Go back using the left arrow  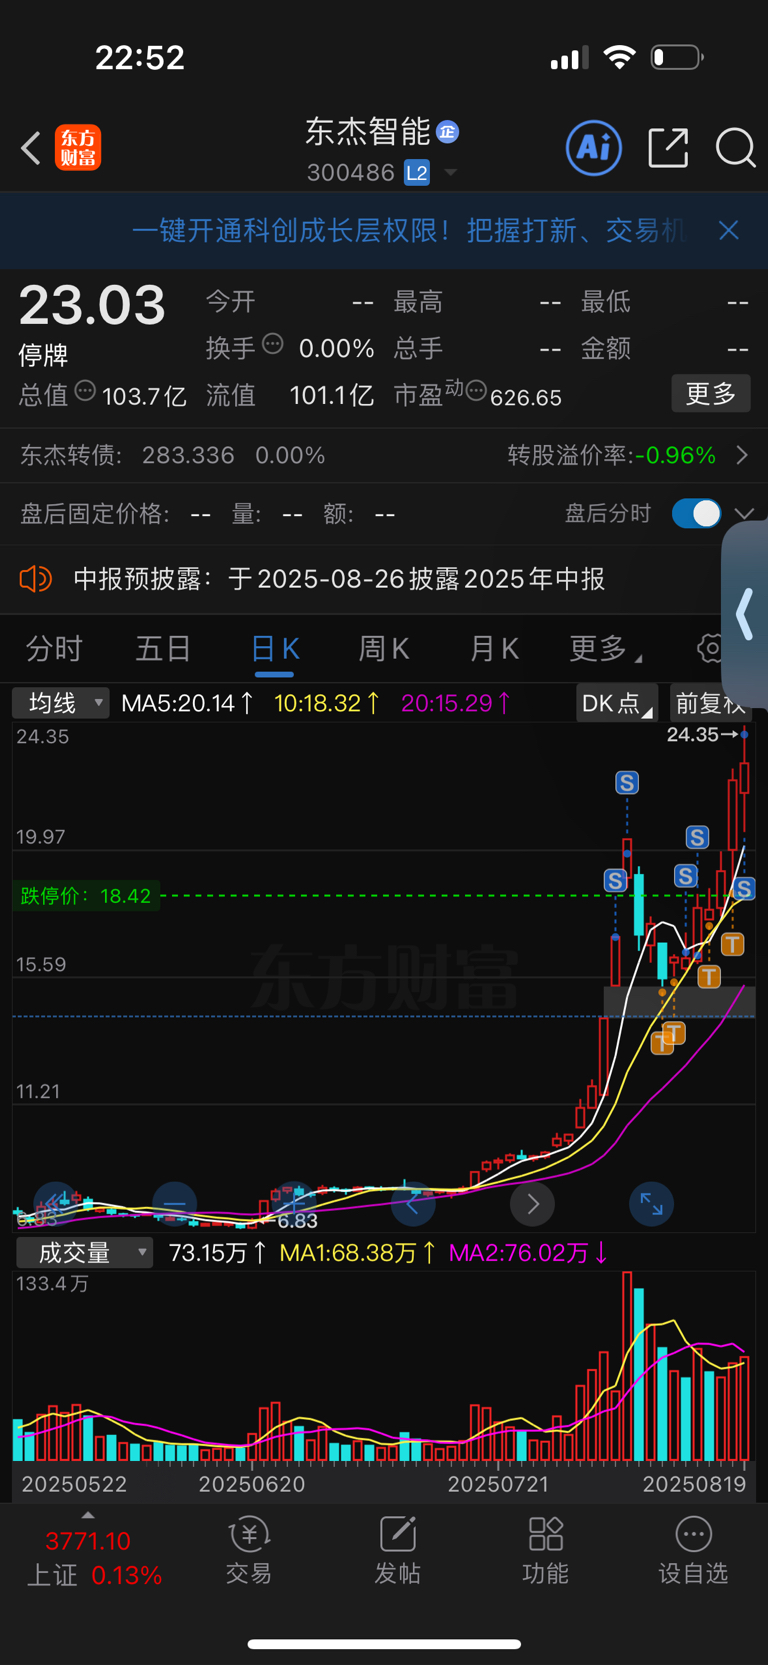(31, 148)
